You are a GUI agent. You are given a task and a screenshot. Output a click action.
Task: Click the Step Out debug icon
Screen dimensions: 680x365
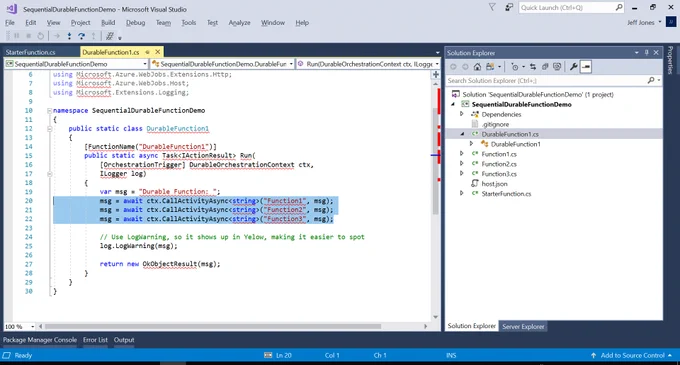(93, 36)
